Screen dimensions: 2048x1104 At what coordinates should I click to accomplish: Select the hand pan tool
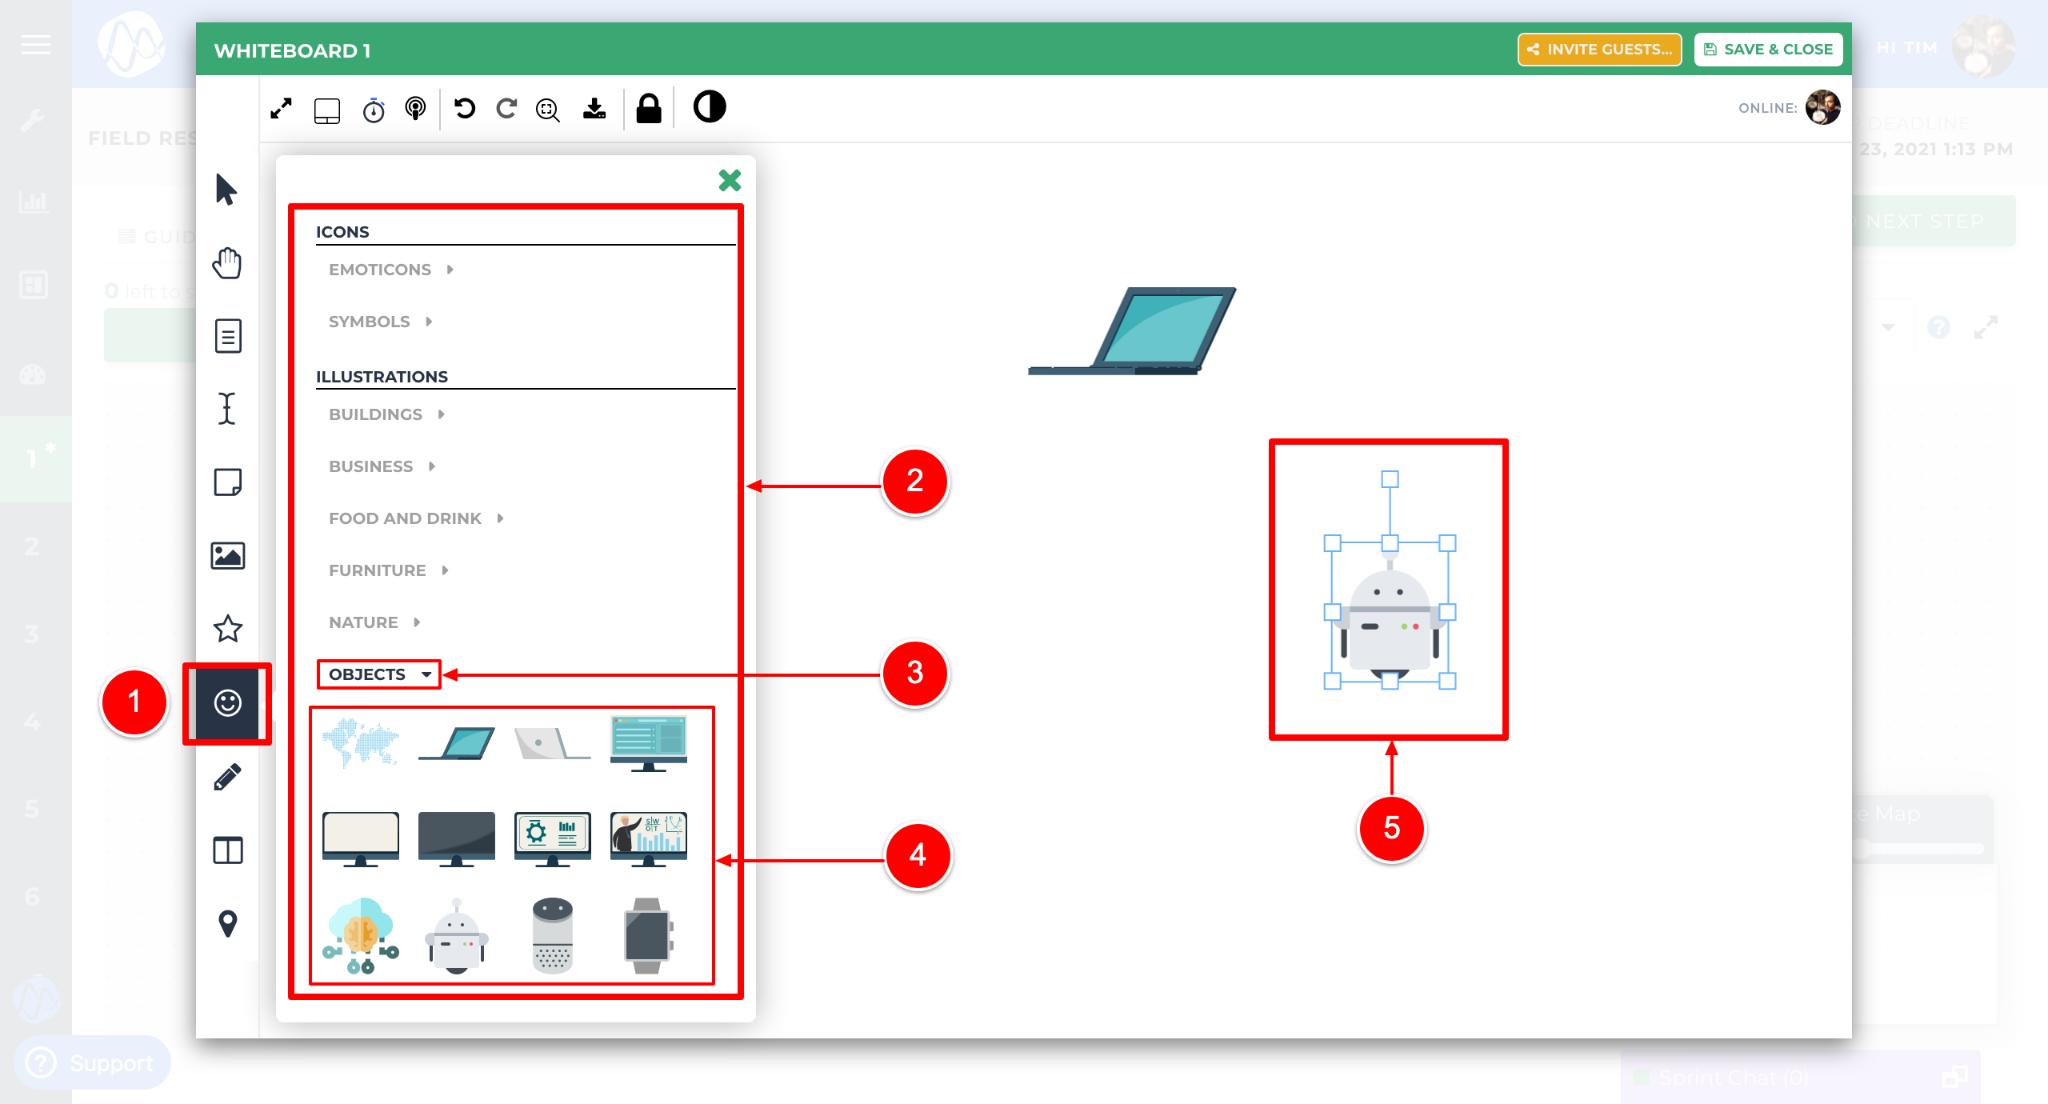click(x=227, y=263)
